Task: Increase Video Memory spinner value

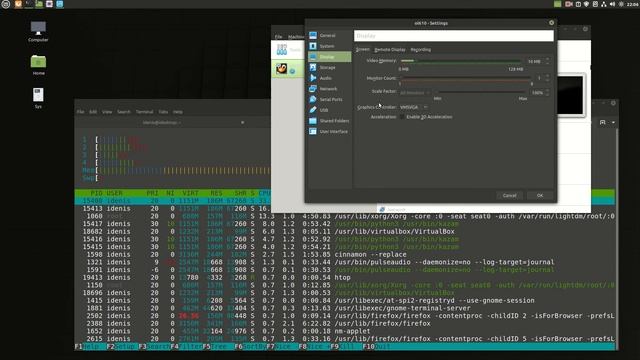Action: (547, 59)
